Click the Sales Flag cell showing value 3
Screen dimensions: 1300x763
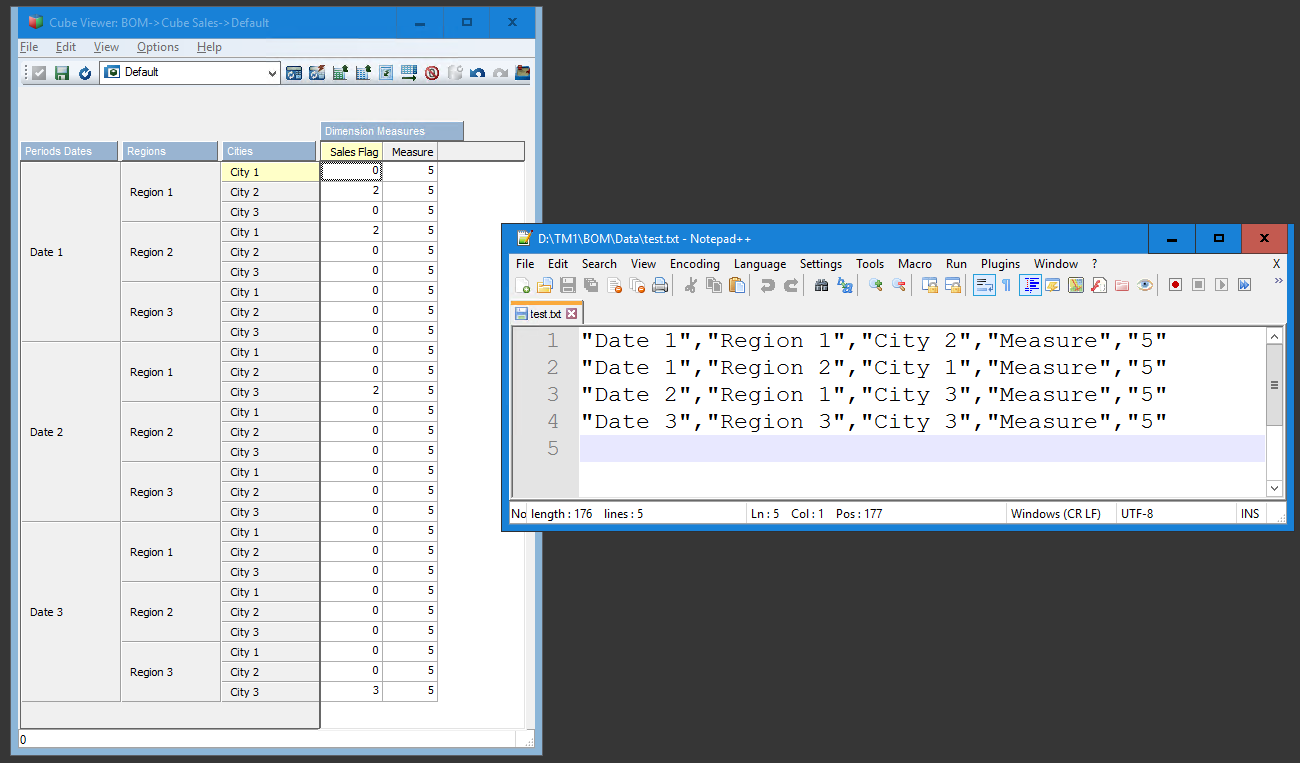[352, 692]
